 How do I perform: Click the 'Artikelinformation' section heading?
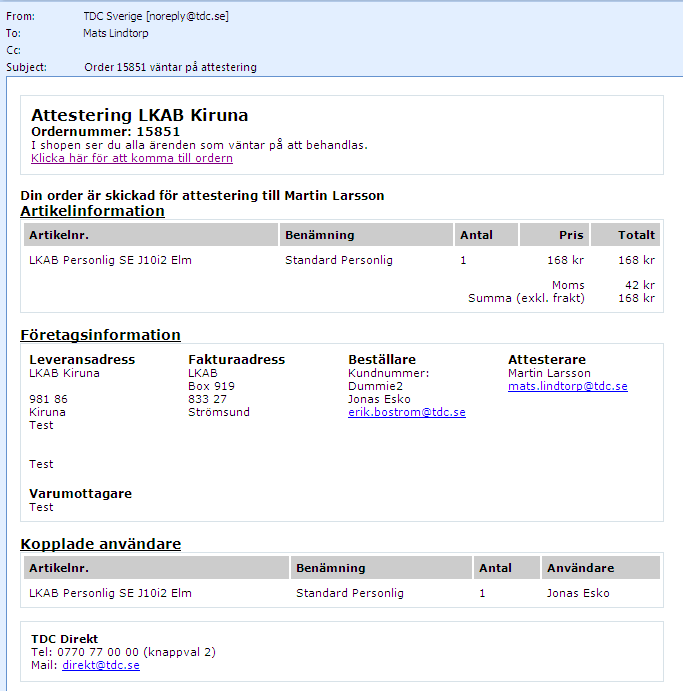pyautogui.click(x=92, y=211)
